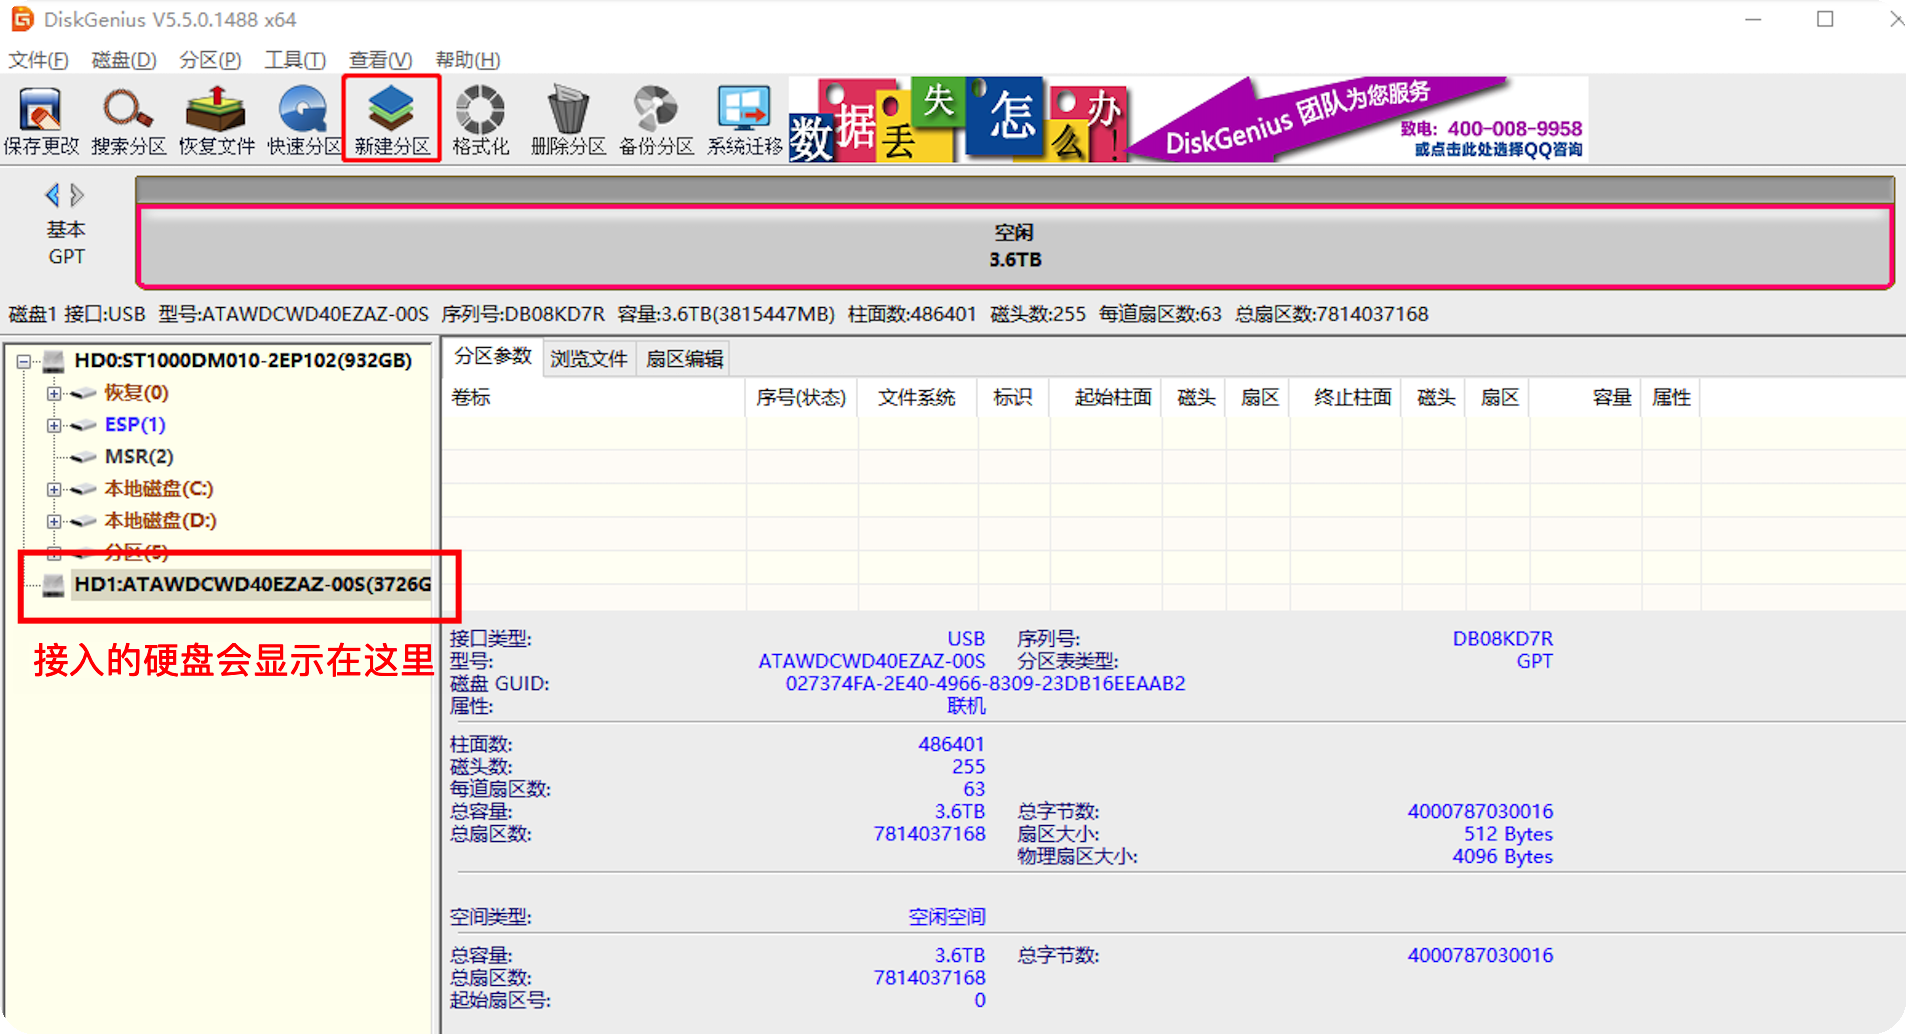The width and height of the screenshot is (1906, 1034).
Task: Select HD0:ST1000DM010-2EP102(932GB) in the tree
Action: 243,360
